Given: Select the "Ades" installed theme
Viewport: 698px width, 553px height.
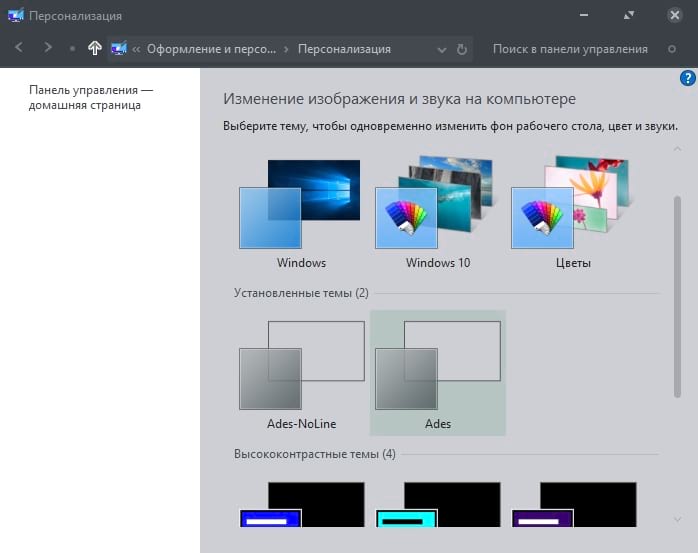Looking at the screenshot, I should (x=438, y=373).
